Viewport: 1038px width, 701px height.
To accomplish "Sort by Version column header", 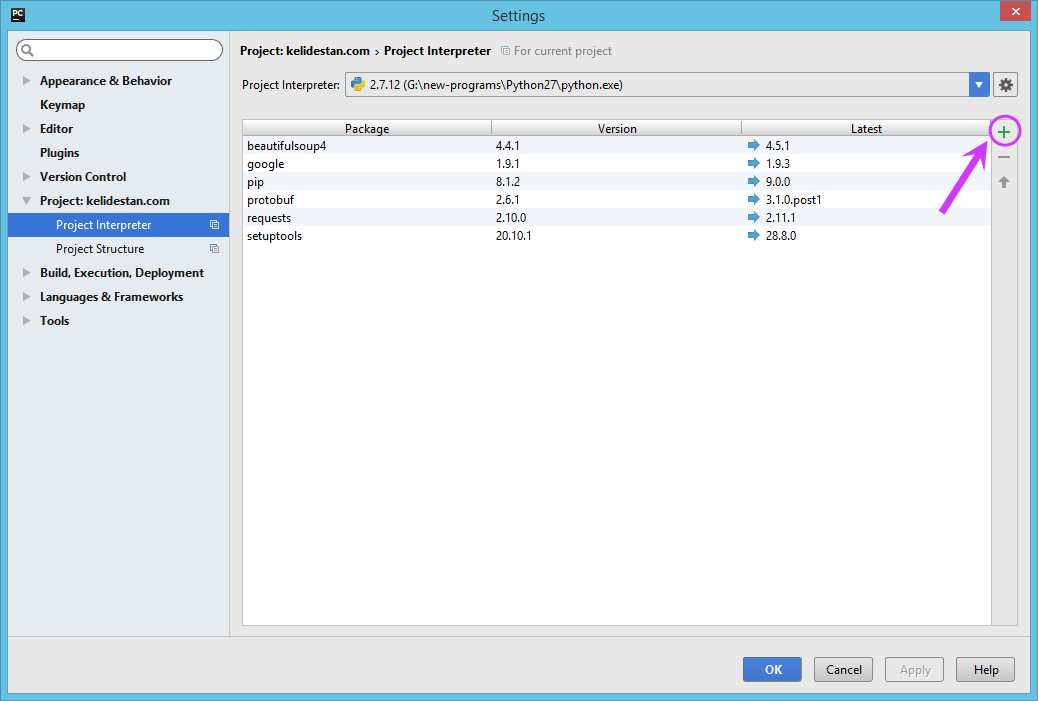I will (x=616, y=128).
